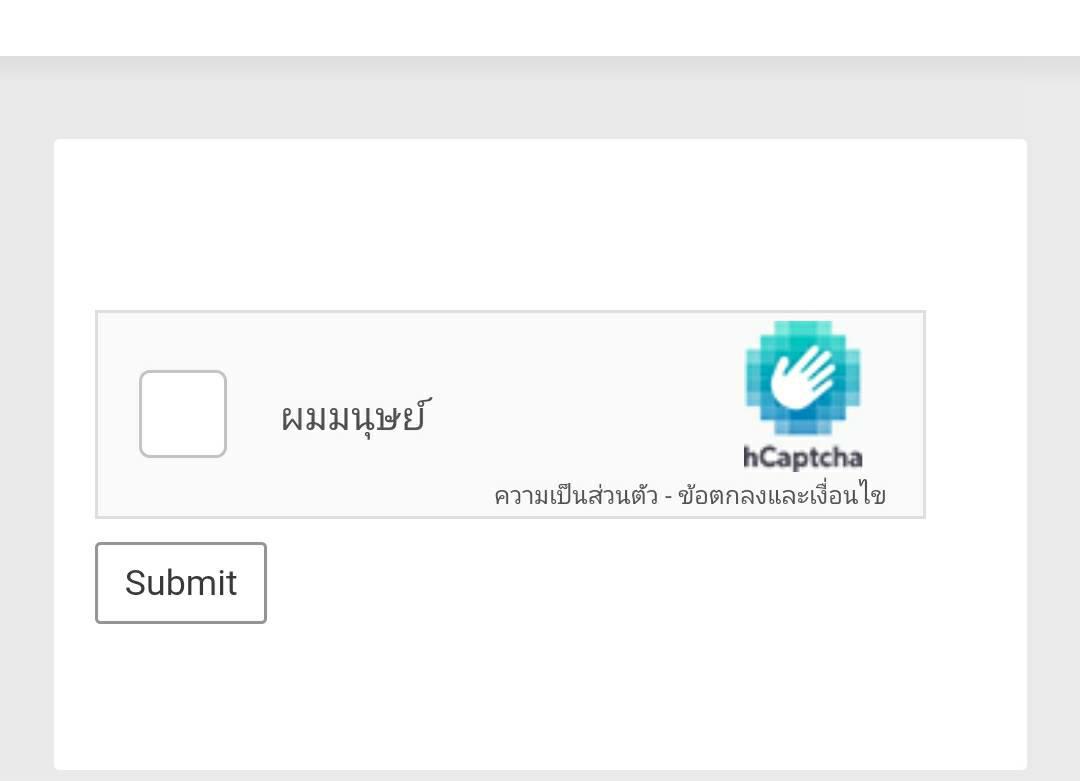
Task: Click the hCaptcha hand logo
Action: pyautogui.click(x=803, y=378)
